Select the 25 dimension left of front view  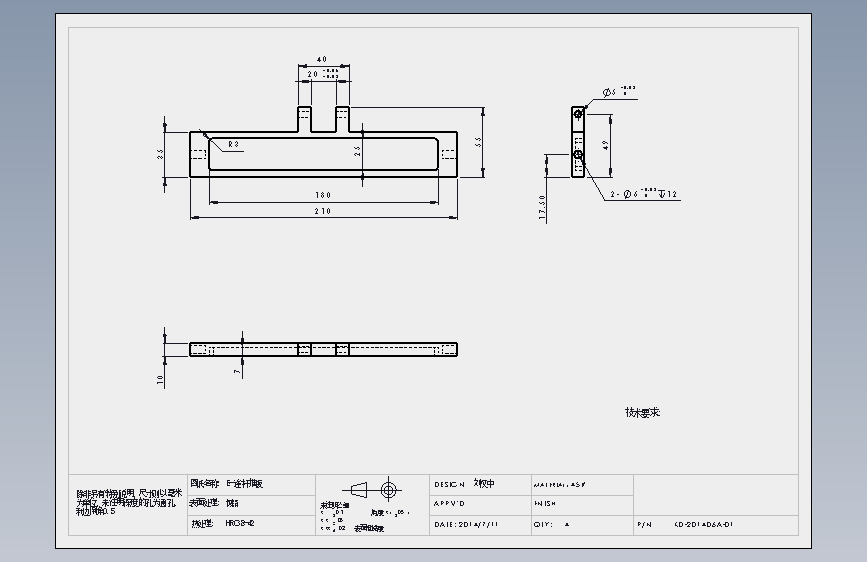pyautogui.click(x=160, y=154)
